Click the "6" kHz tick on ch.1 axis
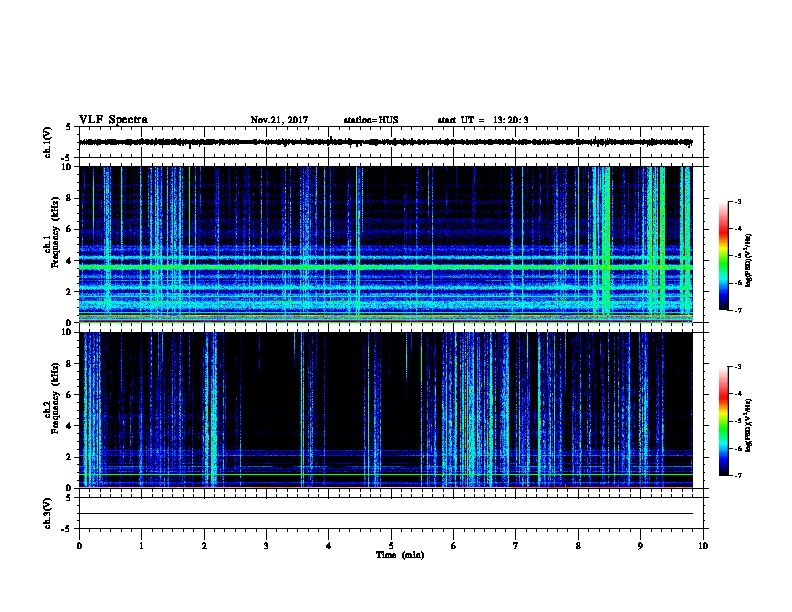792x612 pixels. (70, 229)
